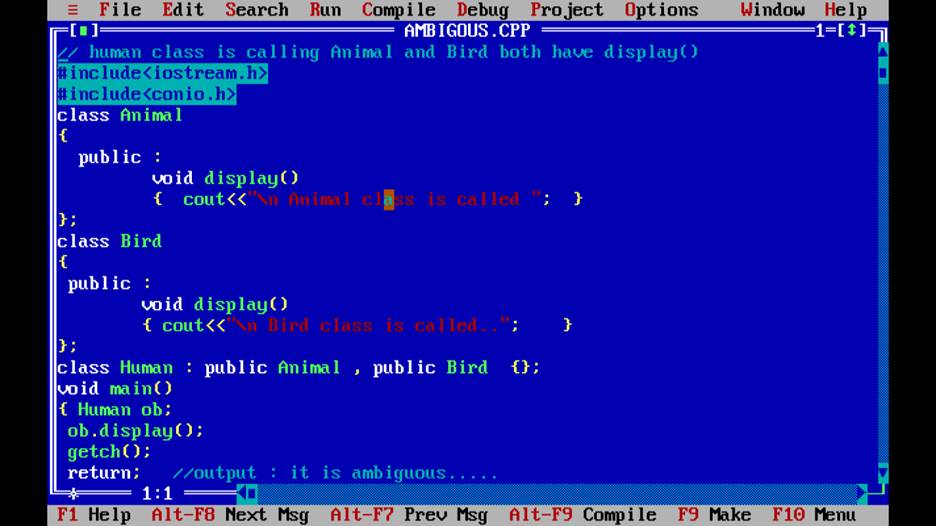
Task: Open the system menu (≡) icon
Action: [73, 10]
